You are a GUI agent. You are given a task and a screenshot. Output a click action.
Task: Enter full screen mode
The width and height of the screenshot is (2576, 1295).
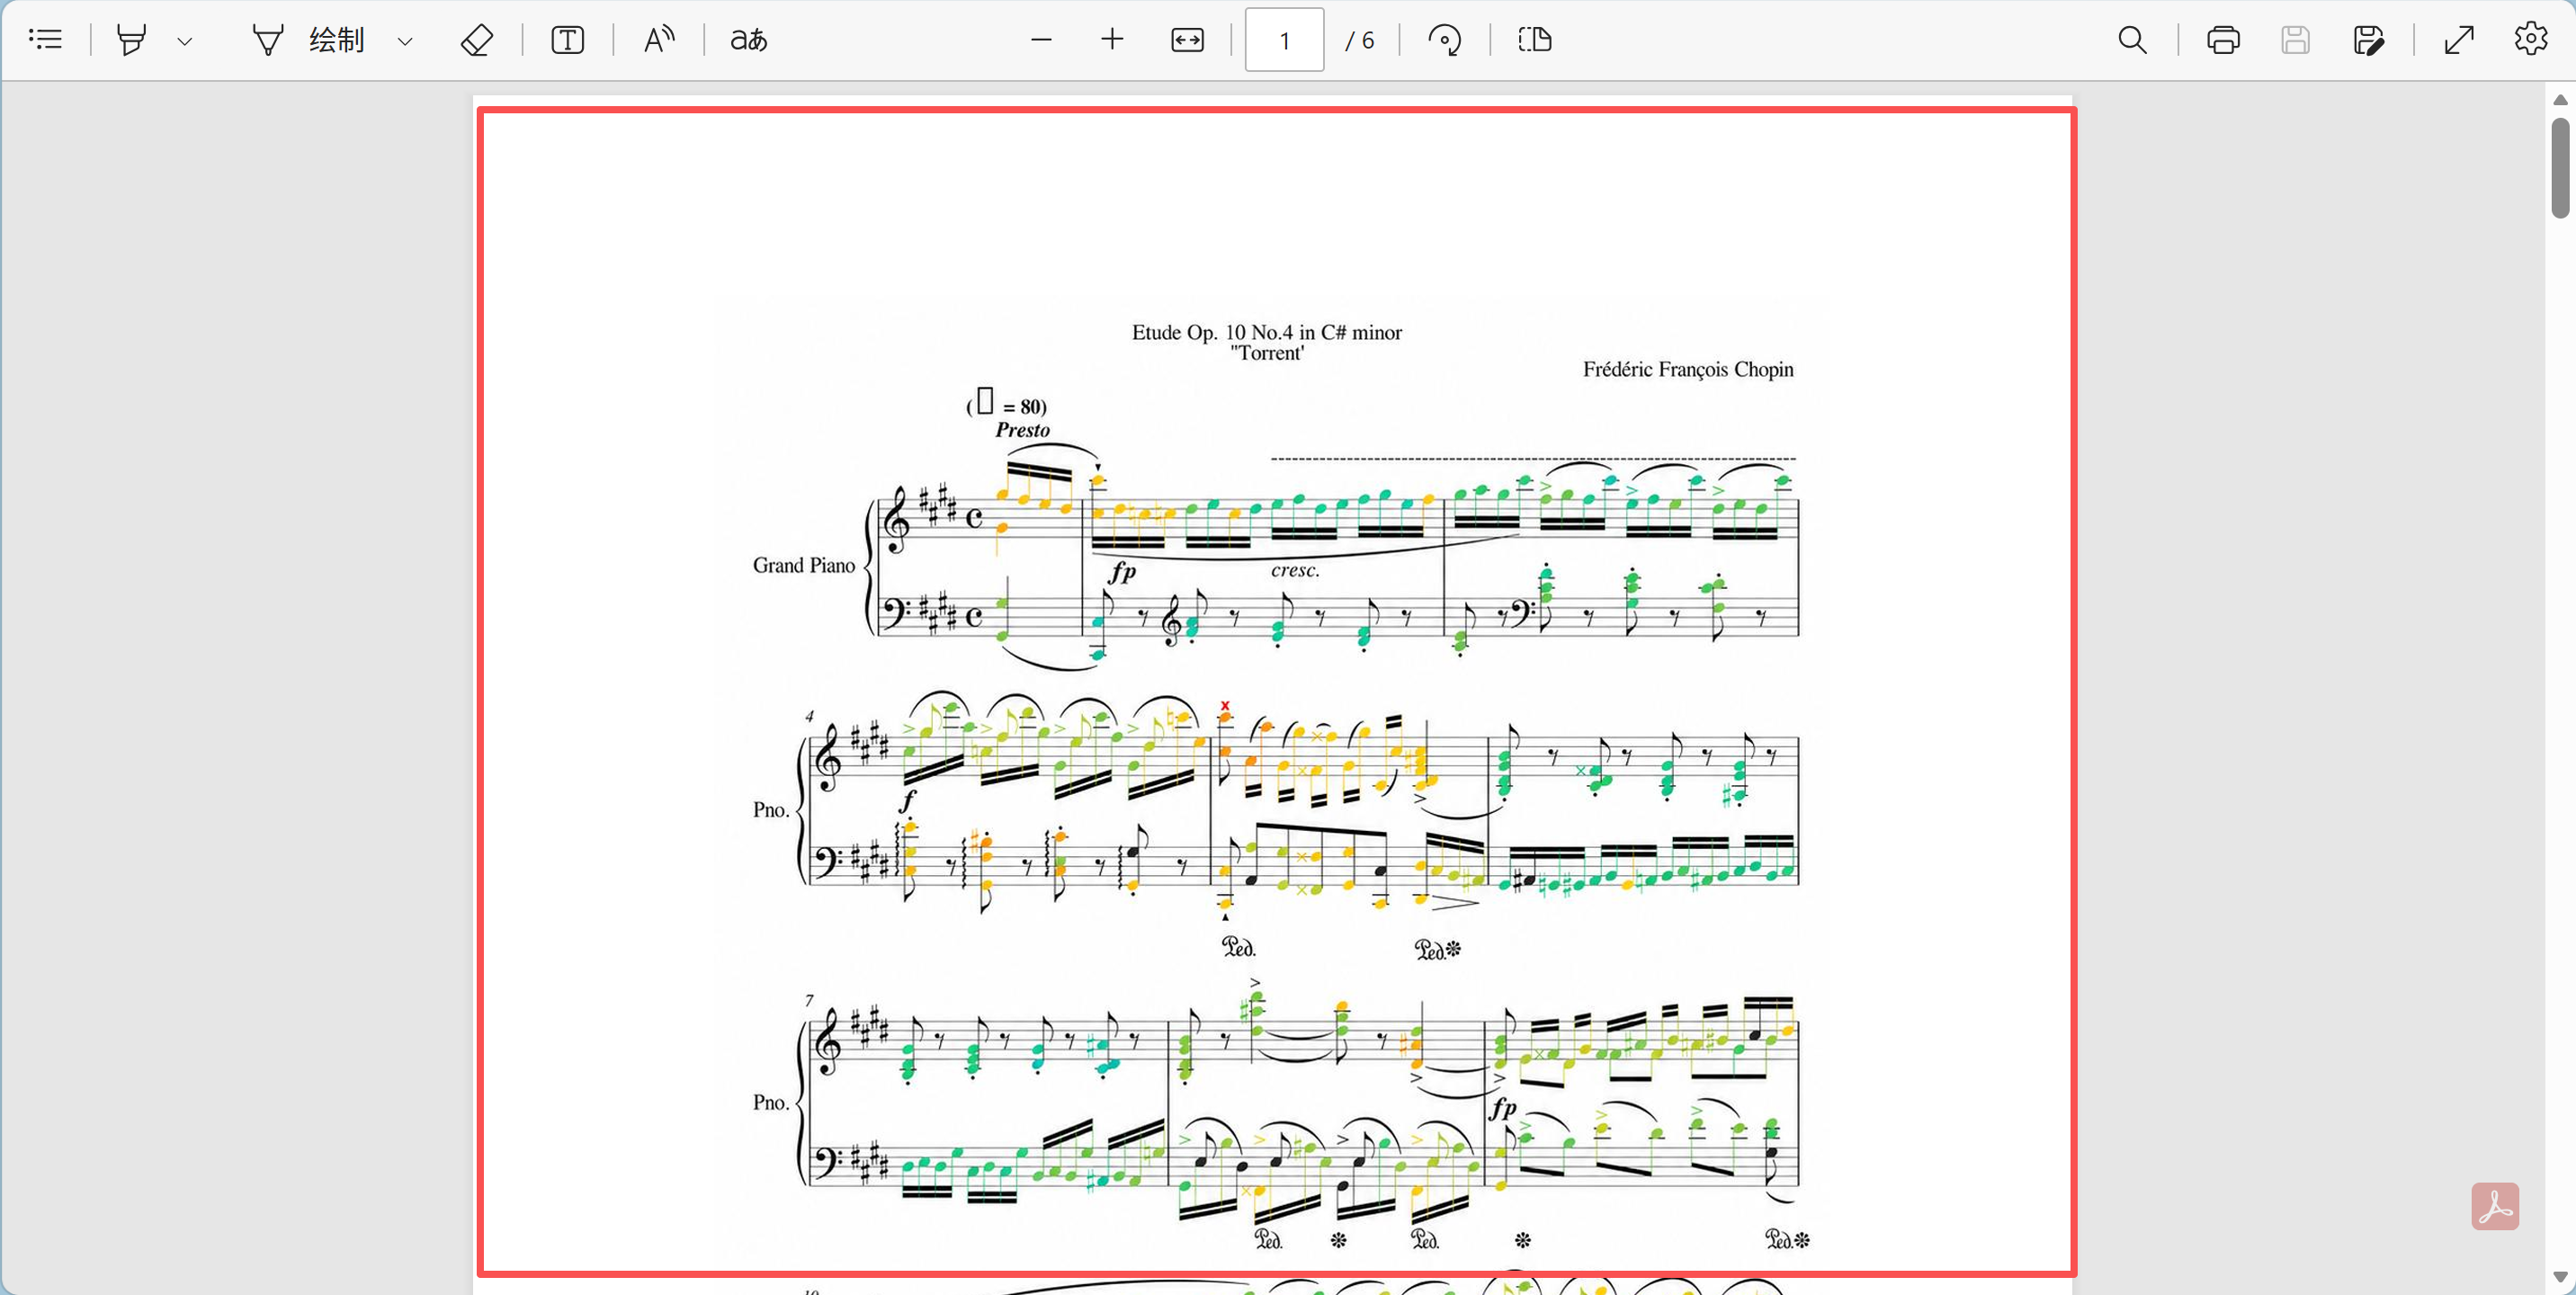point(2459,40)
